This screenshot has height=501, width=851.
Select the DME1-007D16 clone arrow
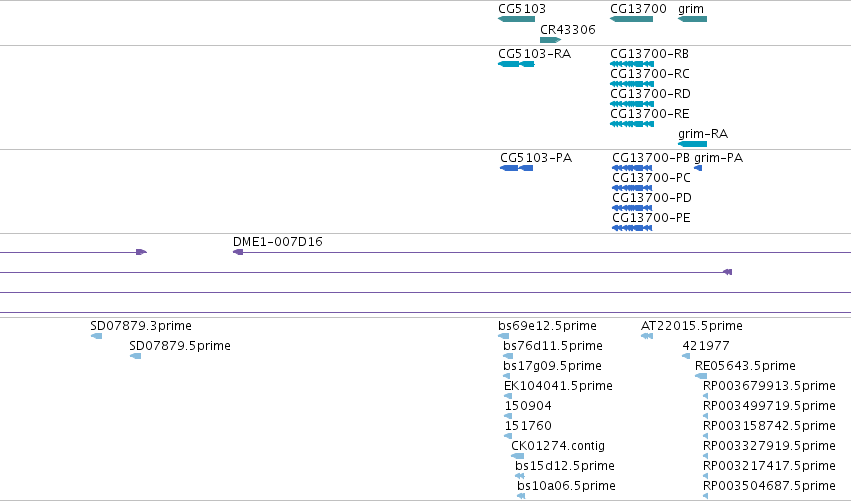coord(238,252)
